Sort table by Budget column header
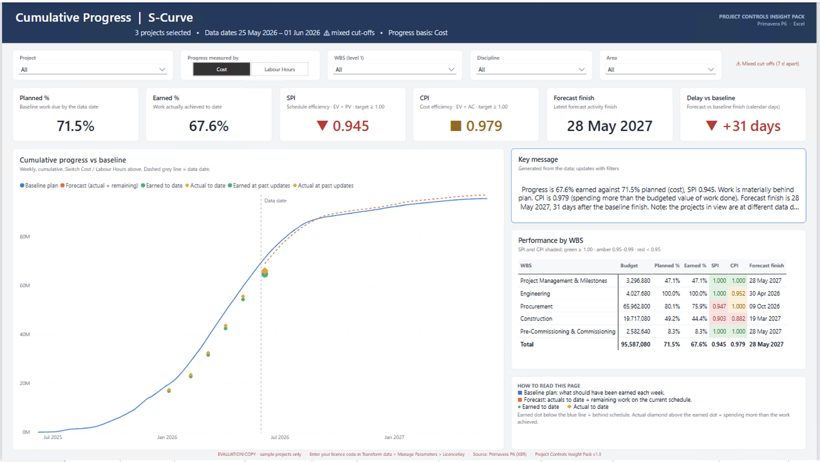The height and width of the screenshot is (462, 820). [629, 266]
